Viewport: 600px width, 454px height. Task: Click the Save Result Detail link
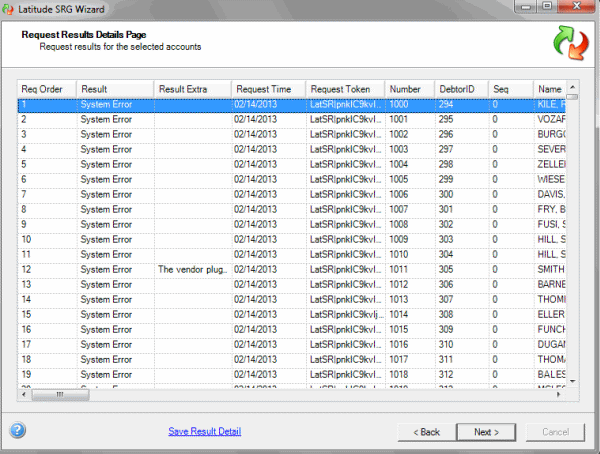tap(205, 431)
